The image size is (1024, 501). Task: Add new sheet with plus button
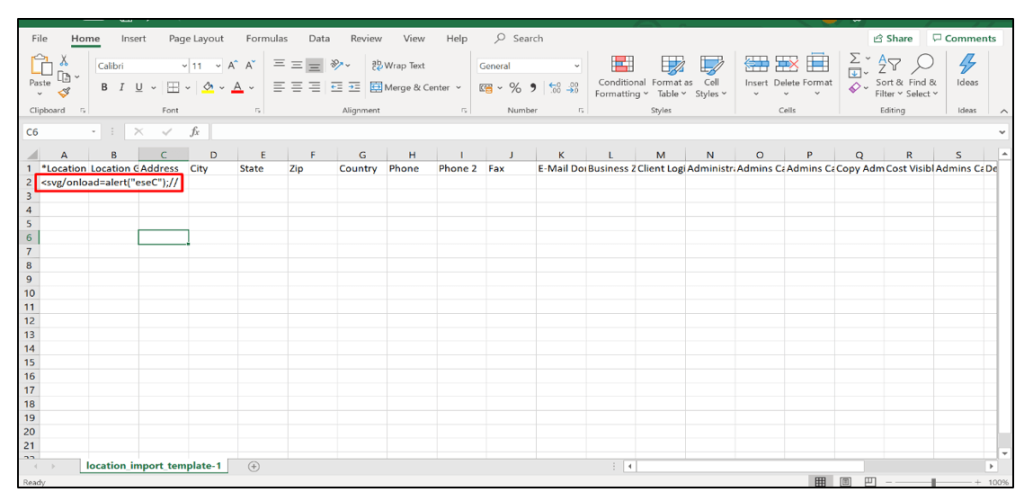click(254, 466)
